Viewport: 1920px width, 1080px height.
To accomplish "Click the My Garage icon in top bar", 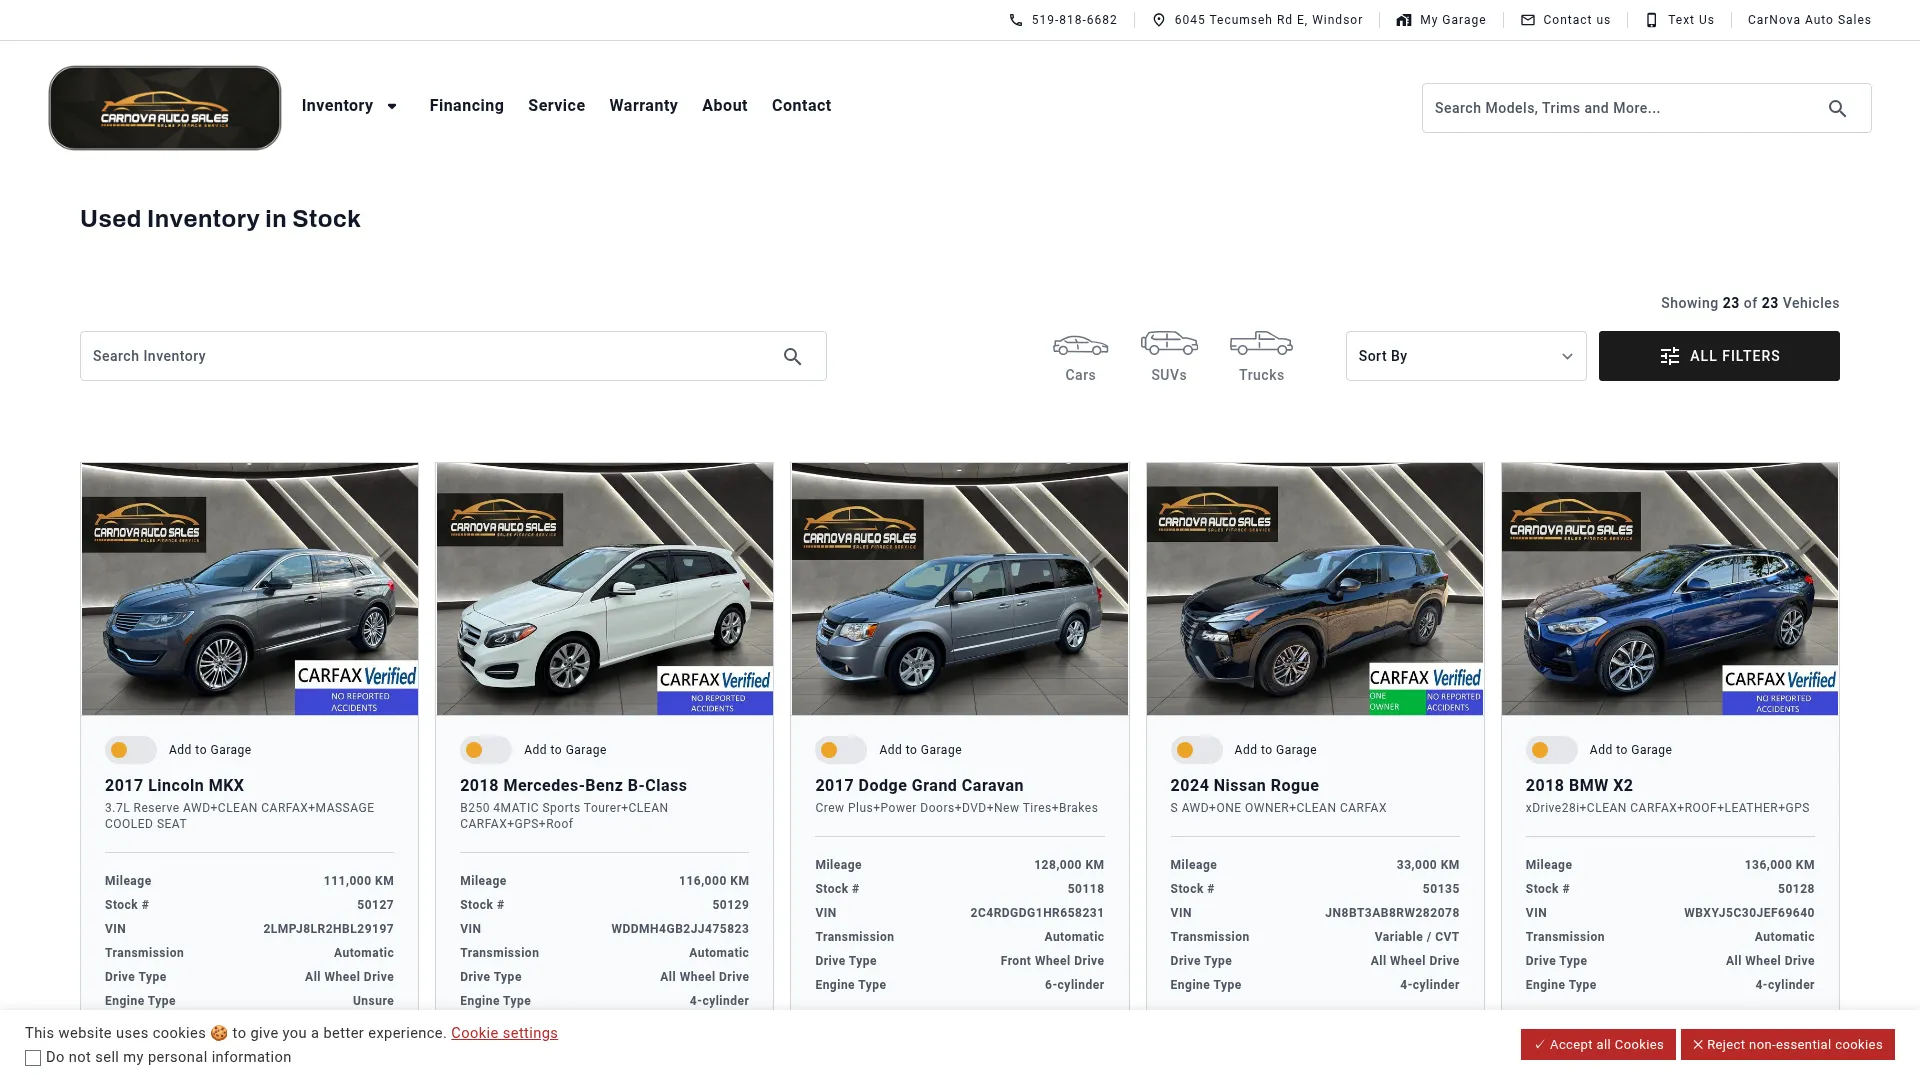I will pos(1404,20).
